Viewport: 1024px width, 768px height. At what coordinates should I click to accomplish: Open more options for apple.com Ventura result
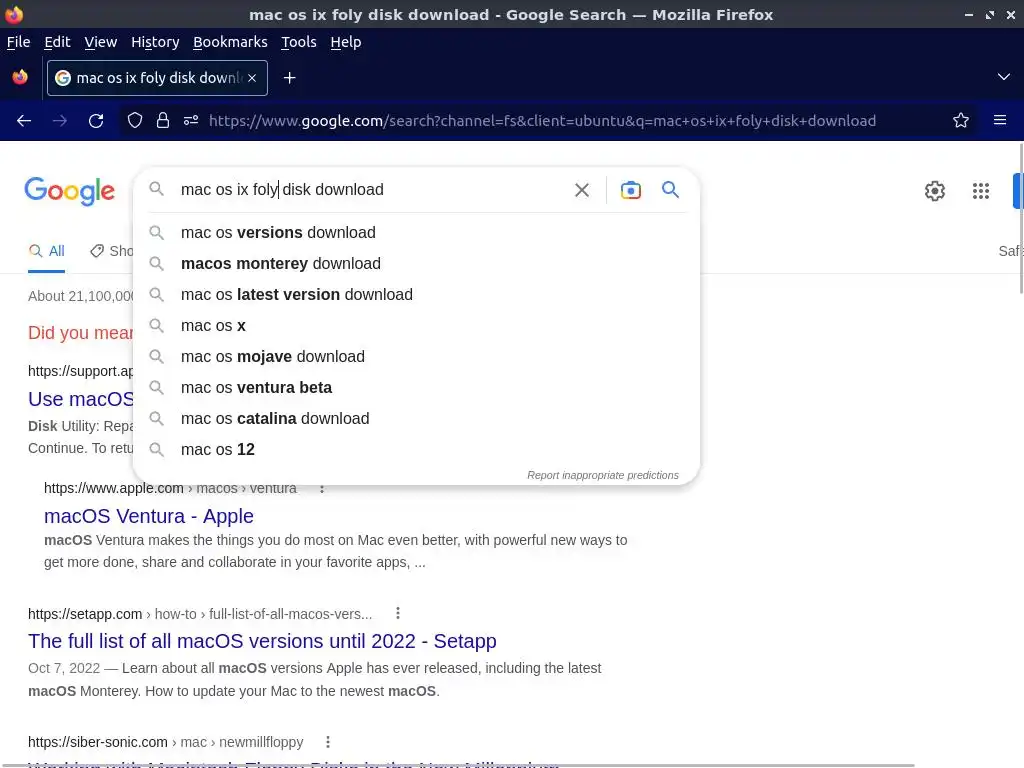(x=322, y=488)
